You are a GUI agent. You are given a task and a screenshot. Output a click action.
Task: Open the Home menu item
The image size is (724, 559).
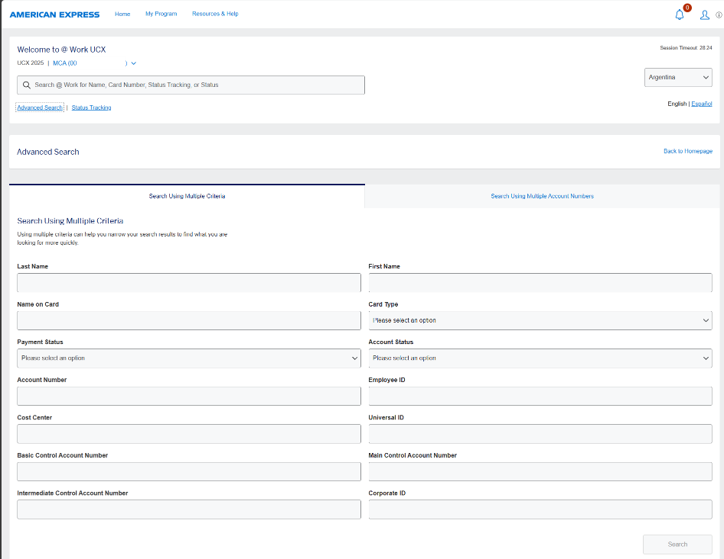(122, 15)
